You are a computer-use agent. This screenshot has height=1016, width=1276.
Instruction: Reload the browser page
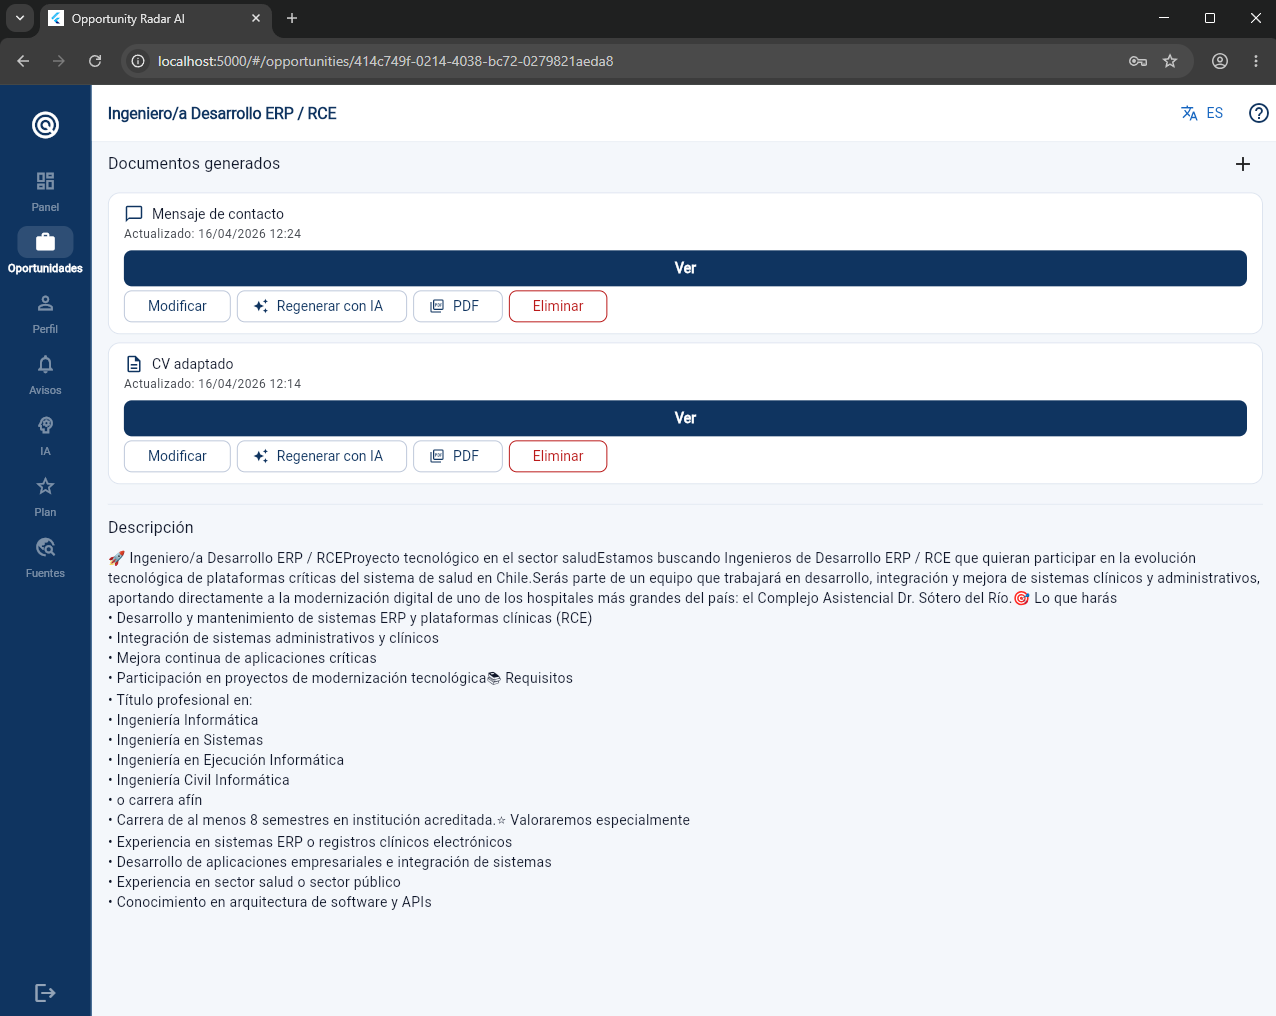[95, 61]
